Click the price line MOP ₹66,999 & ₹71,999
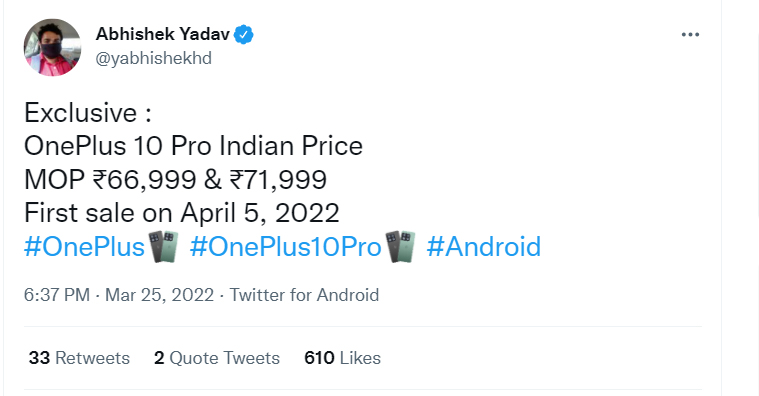Viewport: 759px width, 396px height. click(x=176, y=179)
